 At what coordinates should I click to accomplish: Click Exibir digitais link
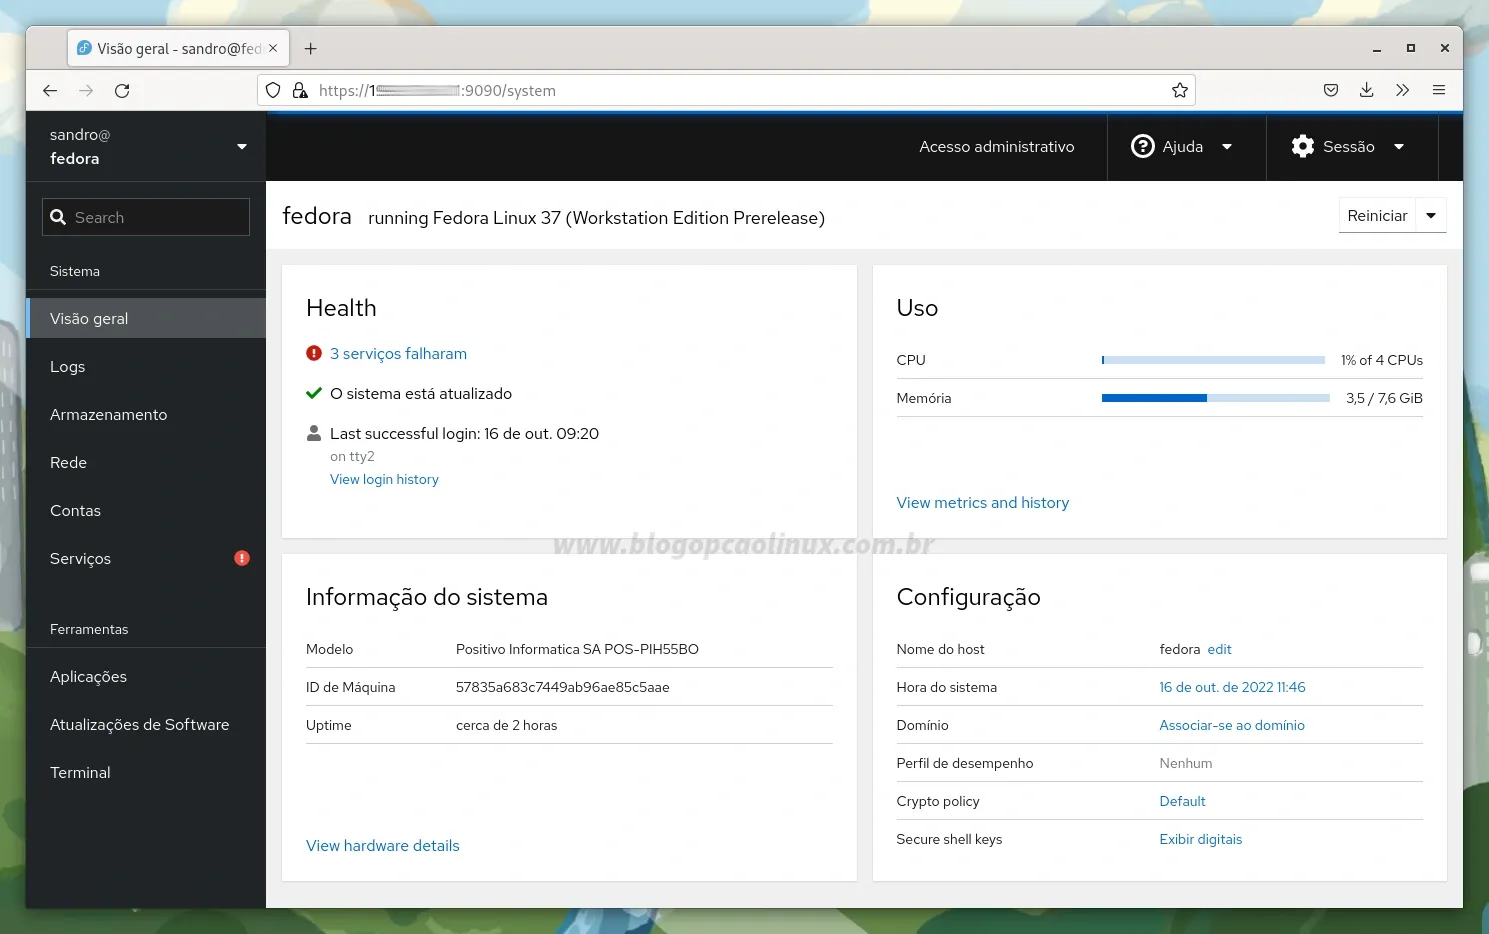pos(1200,839)
